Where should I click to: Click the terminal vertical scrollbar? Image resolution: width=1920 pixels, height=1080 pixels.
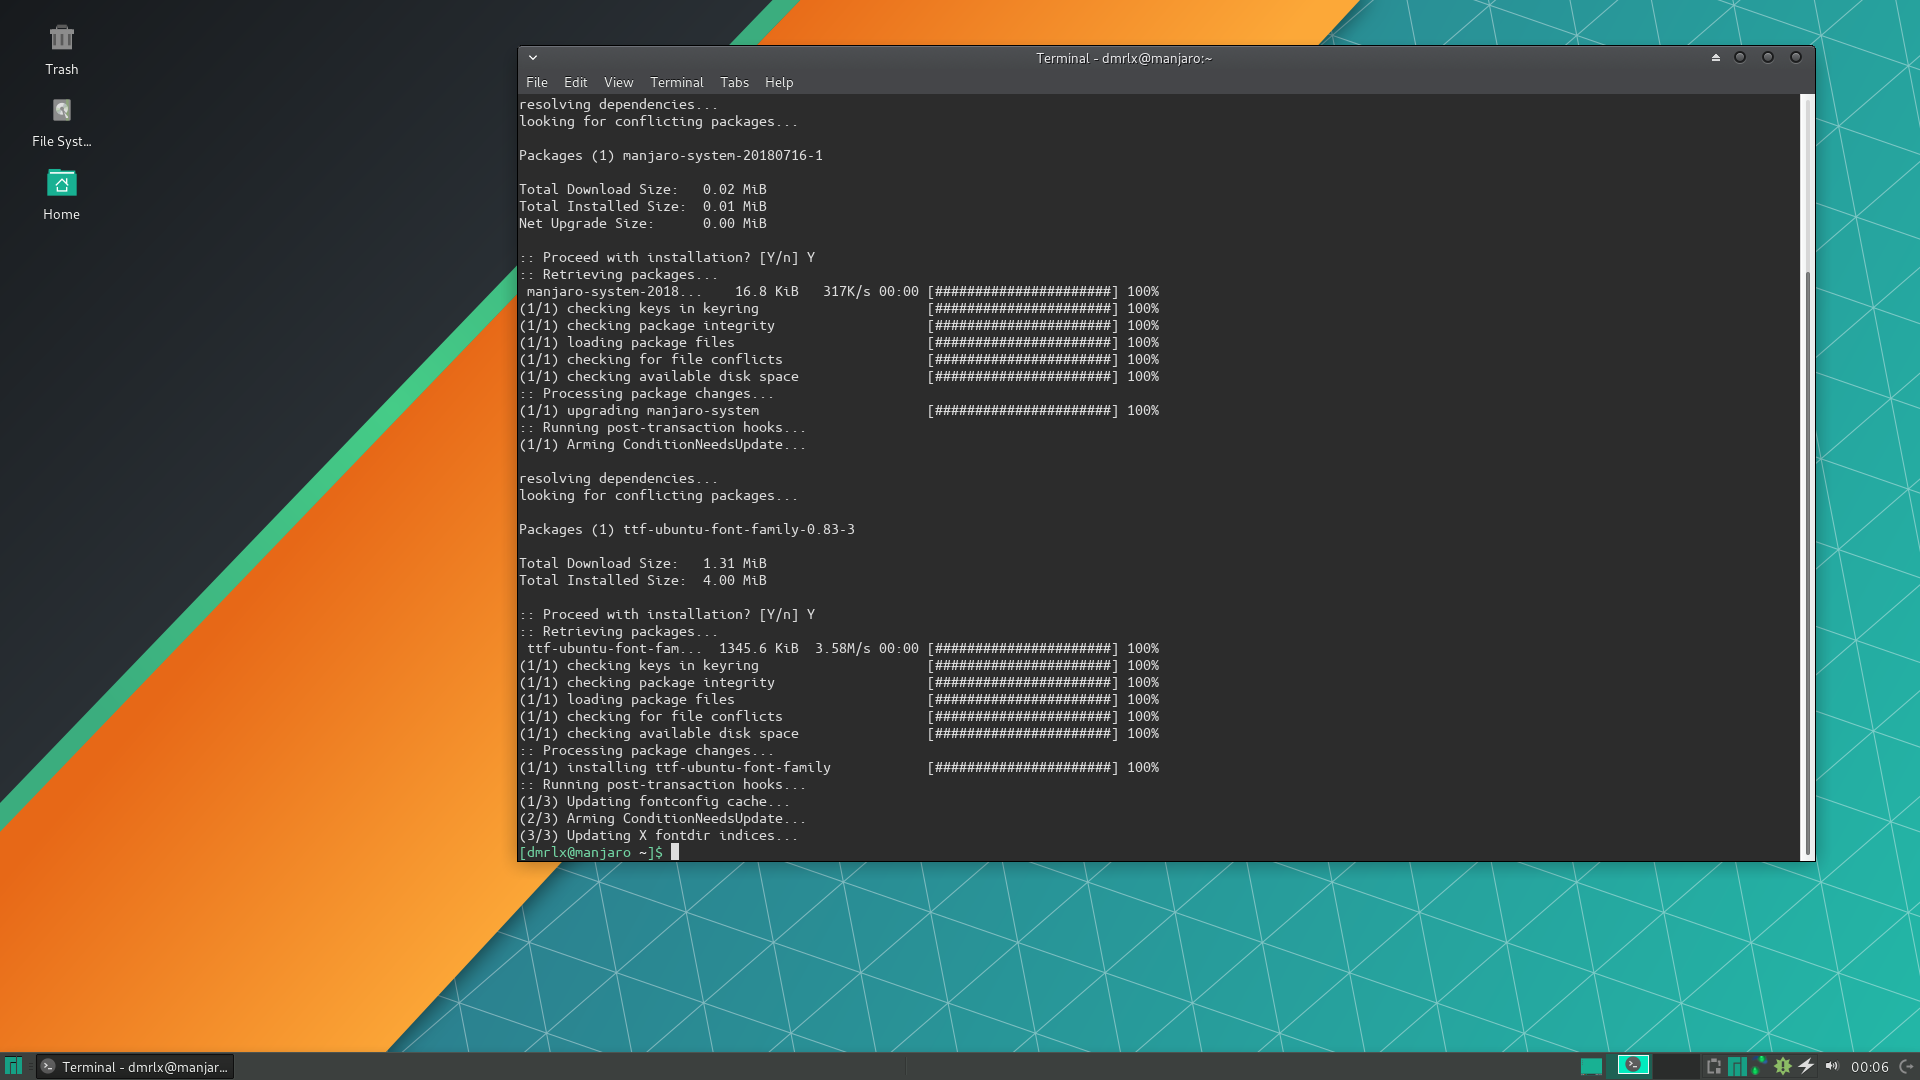(x=1807, y=560)
